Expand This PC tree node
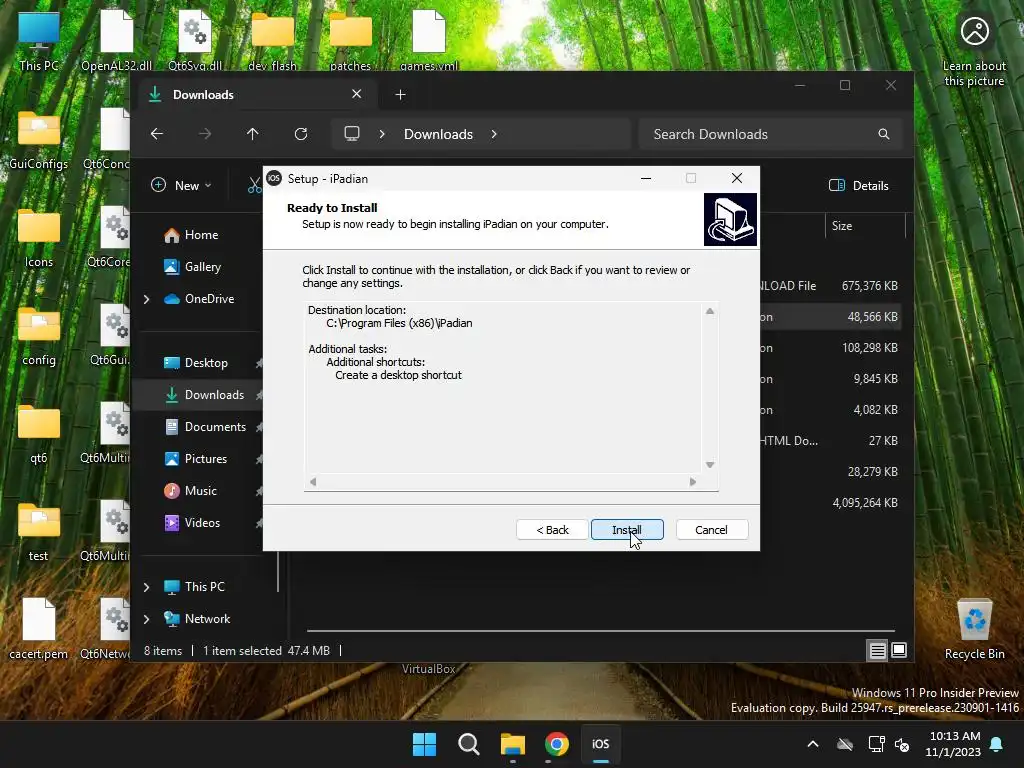The image size is (1024, 768). pyautogui.click(x=146, y=587)
